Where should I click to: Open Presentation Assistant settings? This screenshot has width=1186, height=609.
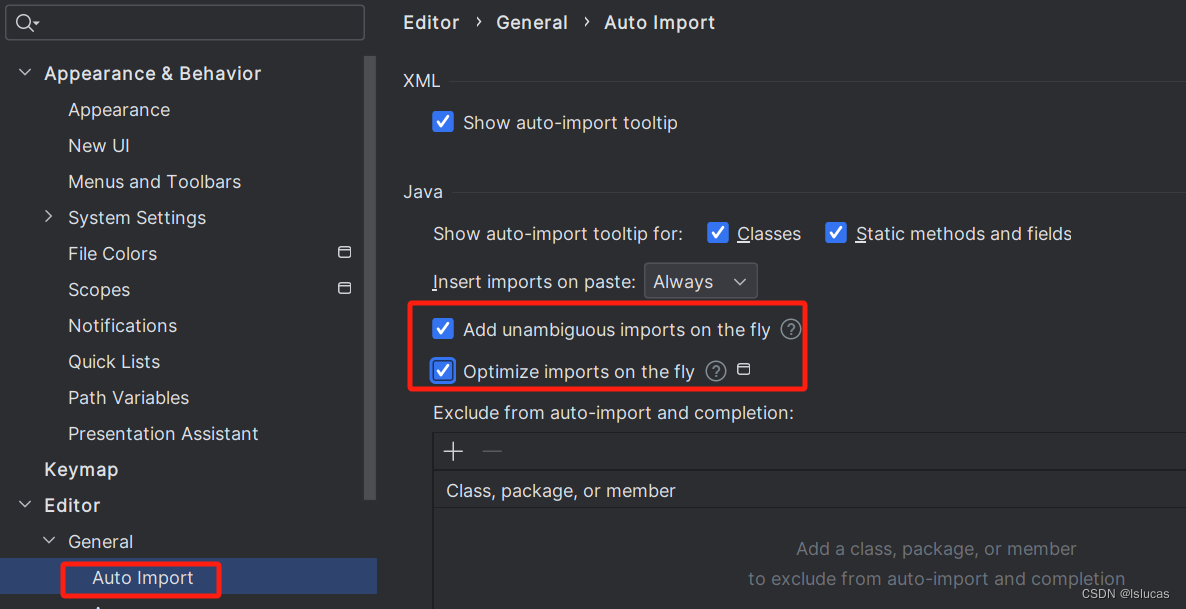coord(163,433)
